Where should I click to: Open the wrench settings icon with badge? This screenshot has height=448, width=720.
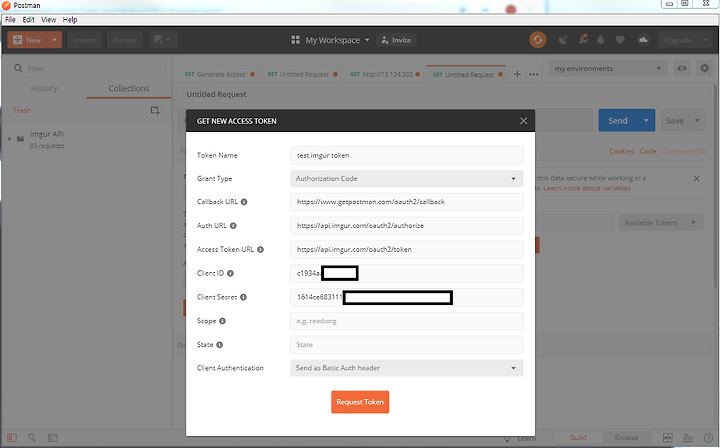point(583,39)
